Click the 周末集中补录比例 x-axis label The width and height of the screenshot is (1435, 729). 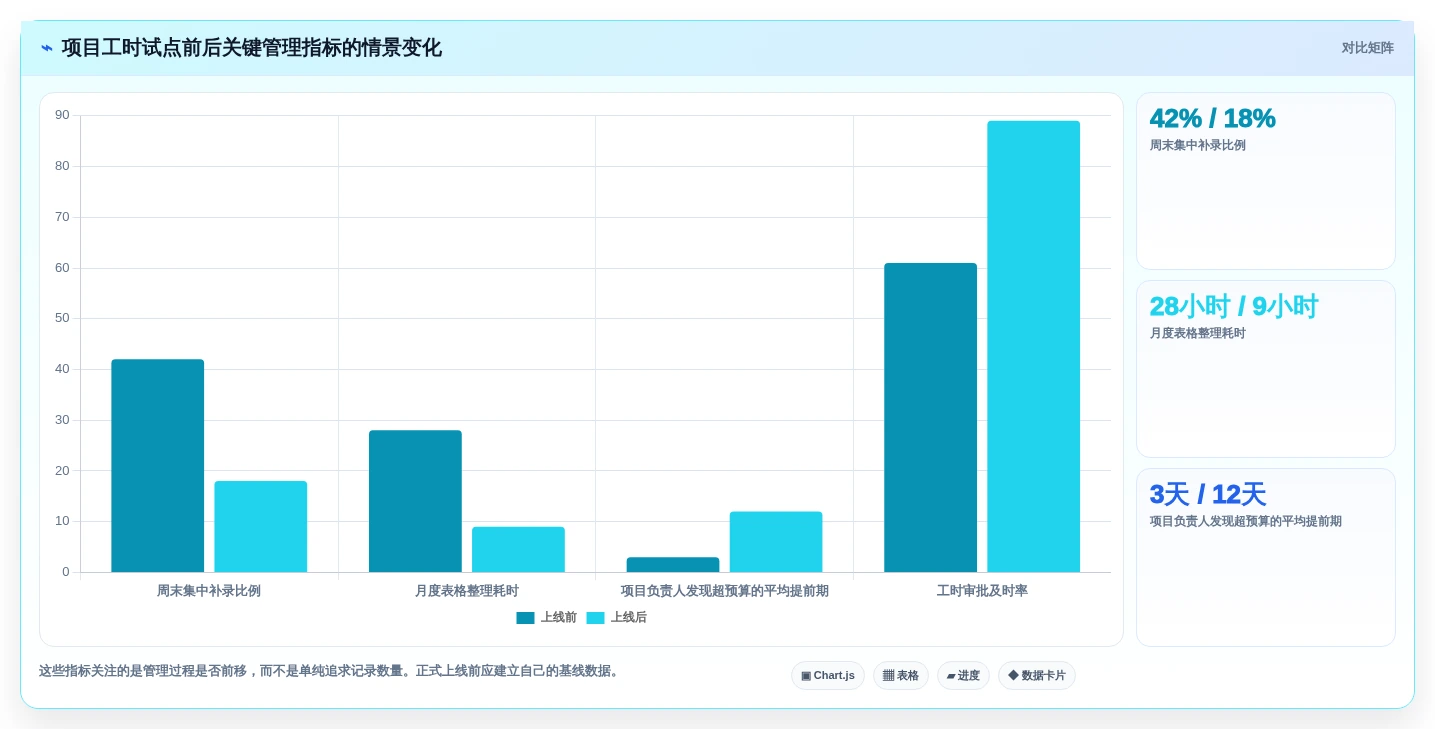pyautogui.click(x=209, y=591)
